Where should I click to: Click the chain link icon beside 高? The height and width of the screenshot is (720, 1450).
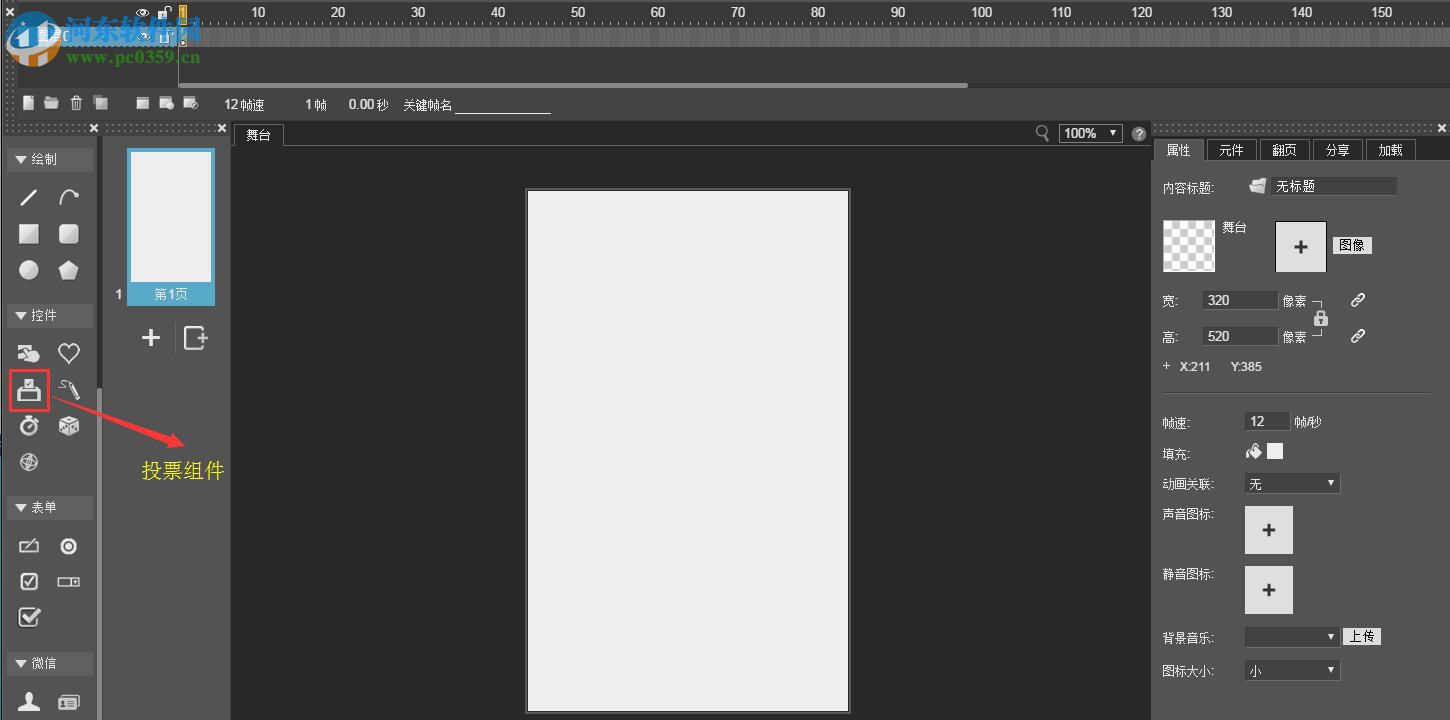click(x=1357, y=336)
